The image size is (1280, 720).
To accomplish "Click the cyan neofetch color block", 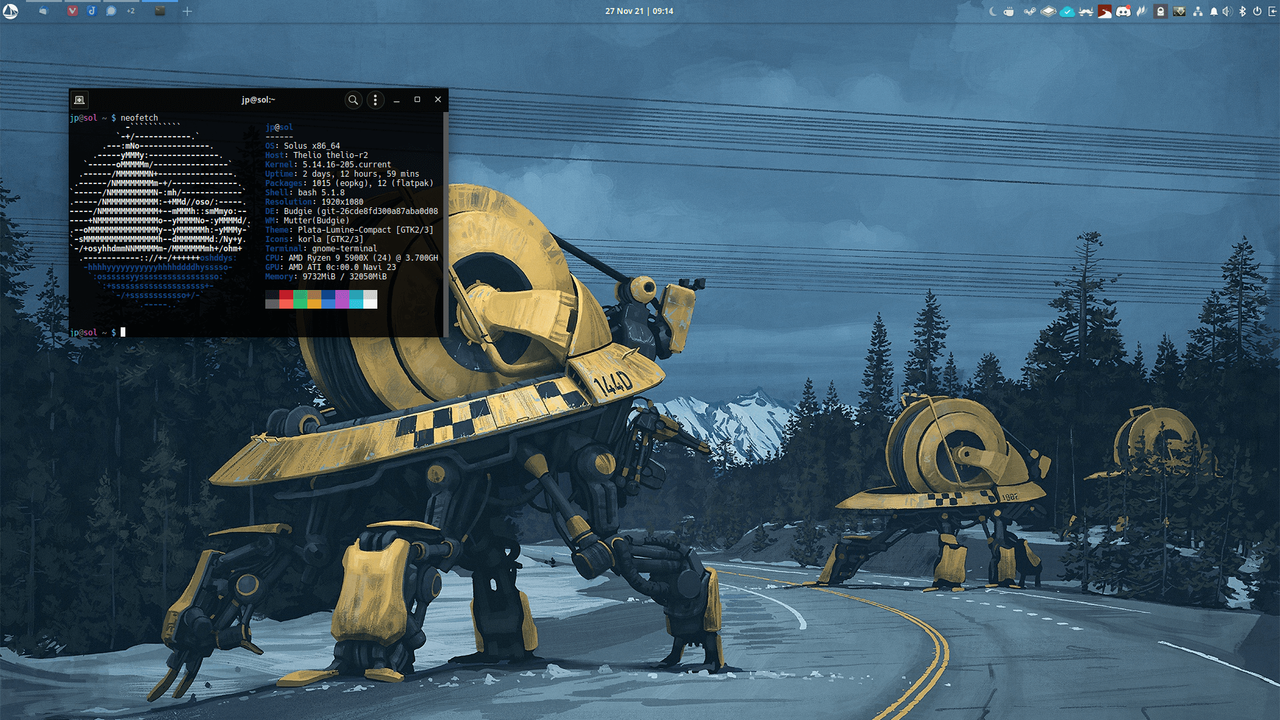I will click(356, 299).
